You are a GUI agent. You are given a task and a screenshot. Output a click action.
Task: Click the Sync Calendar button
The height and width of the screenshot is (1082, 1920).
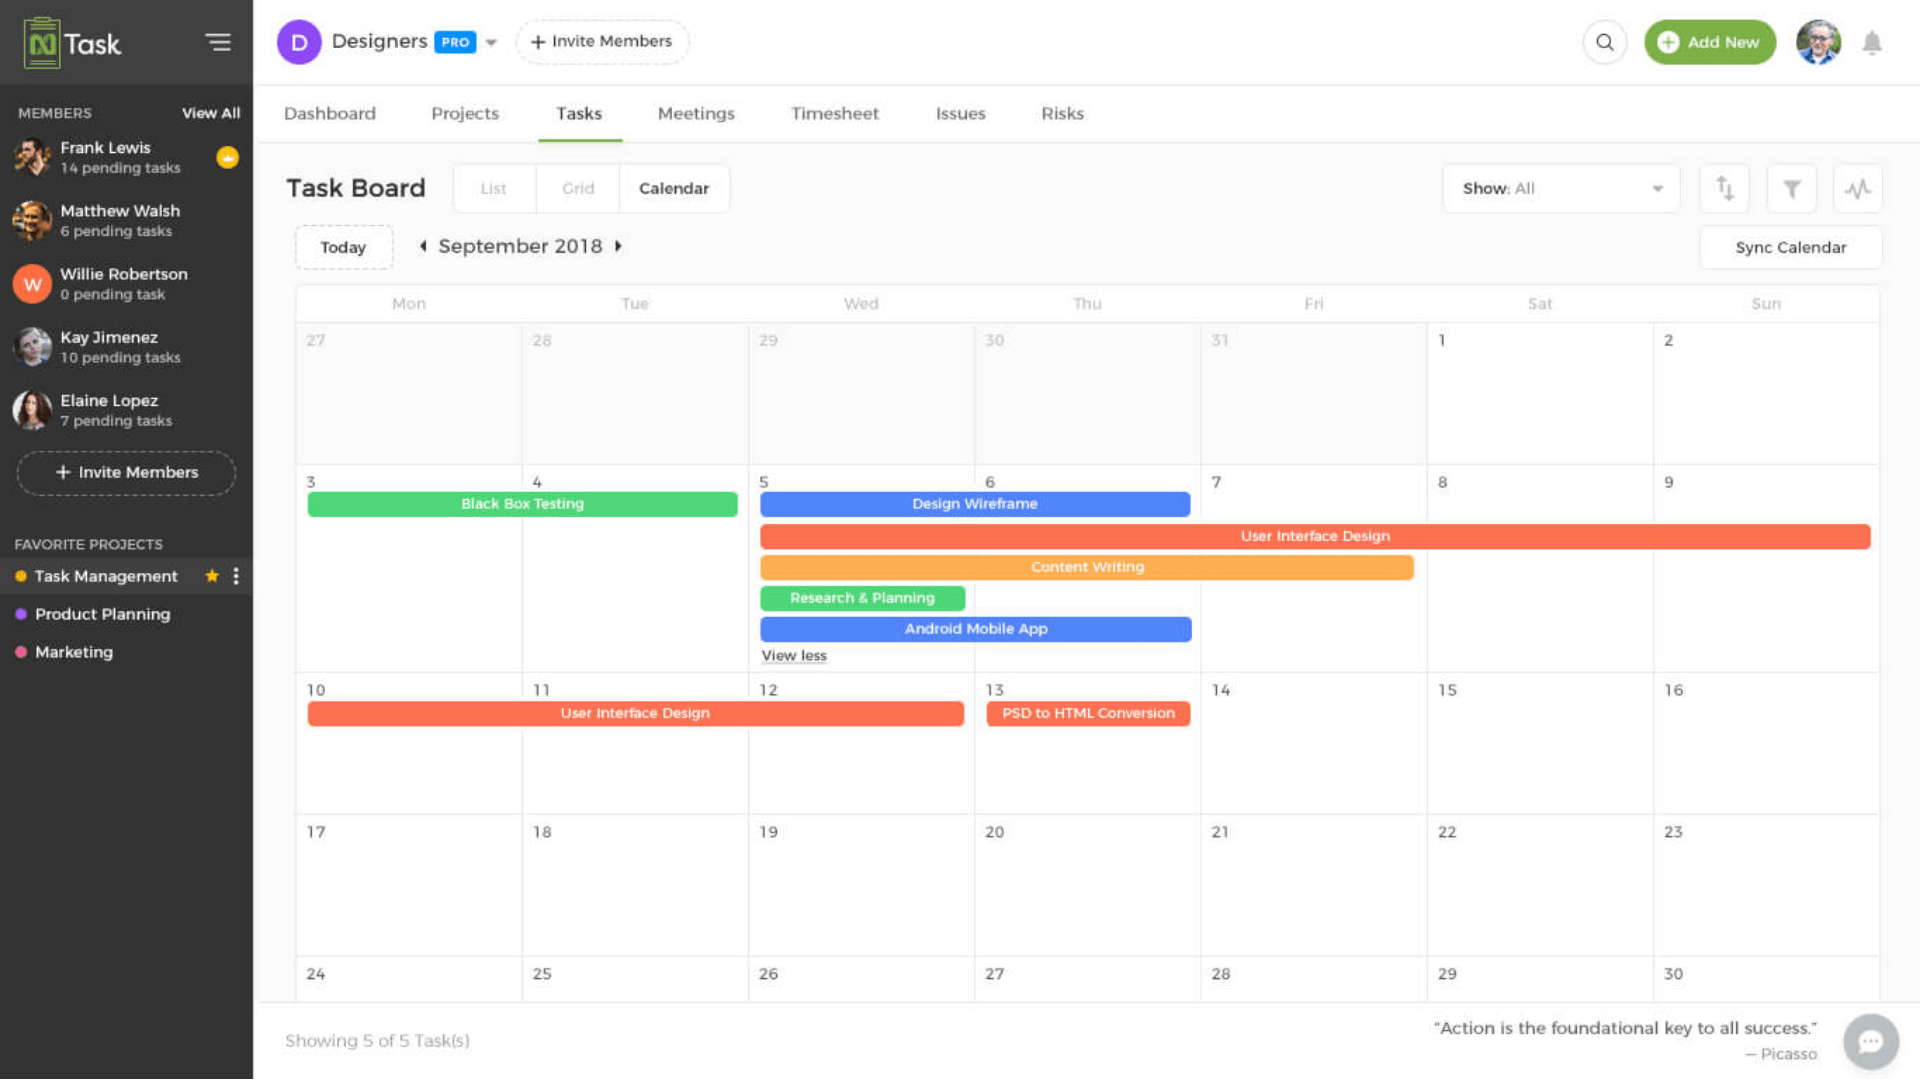1790,247
